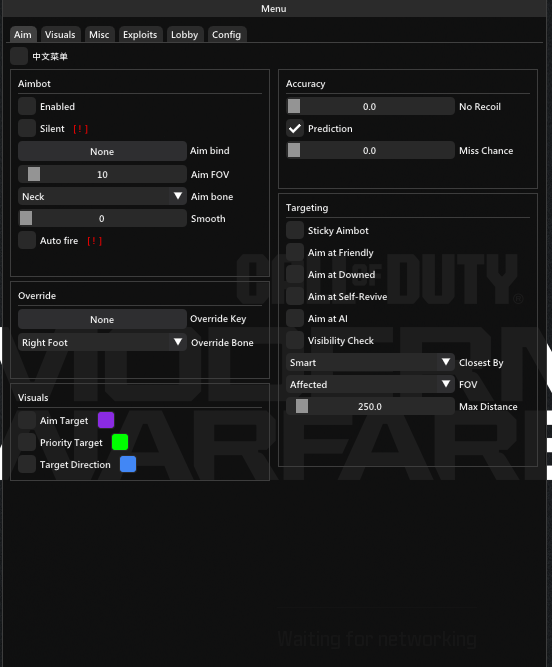The image size is (552, 667).
Task: Expand the FOV Affected dropdown
Action: coord(370,385)
